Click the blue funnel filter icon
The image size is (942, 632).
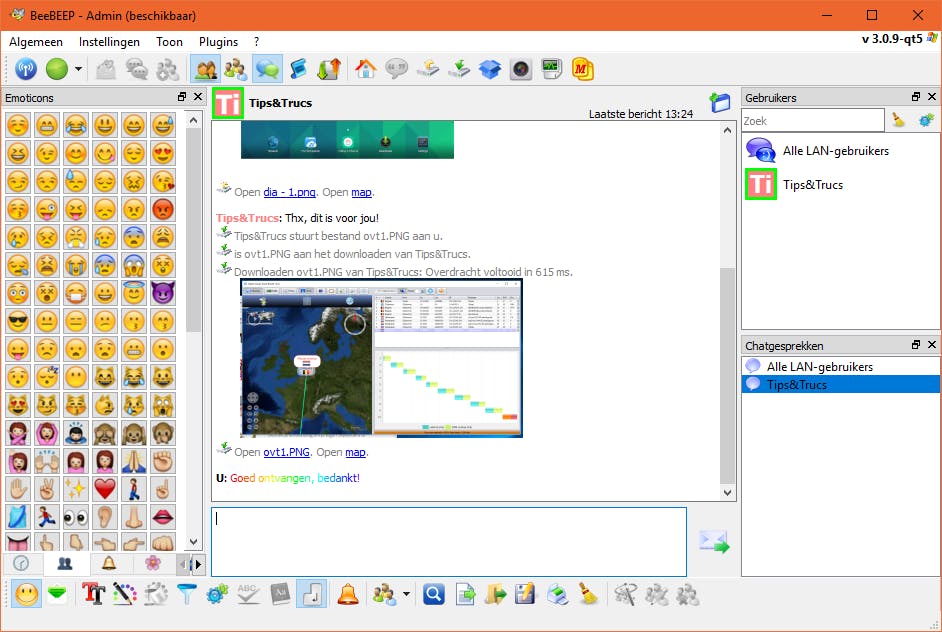[x=186, y=594]
